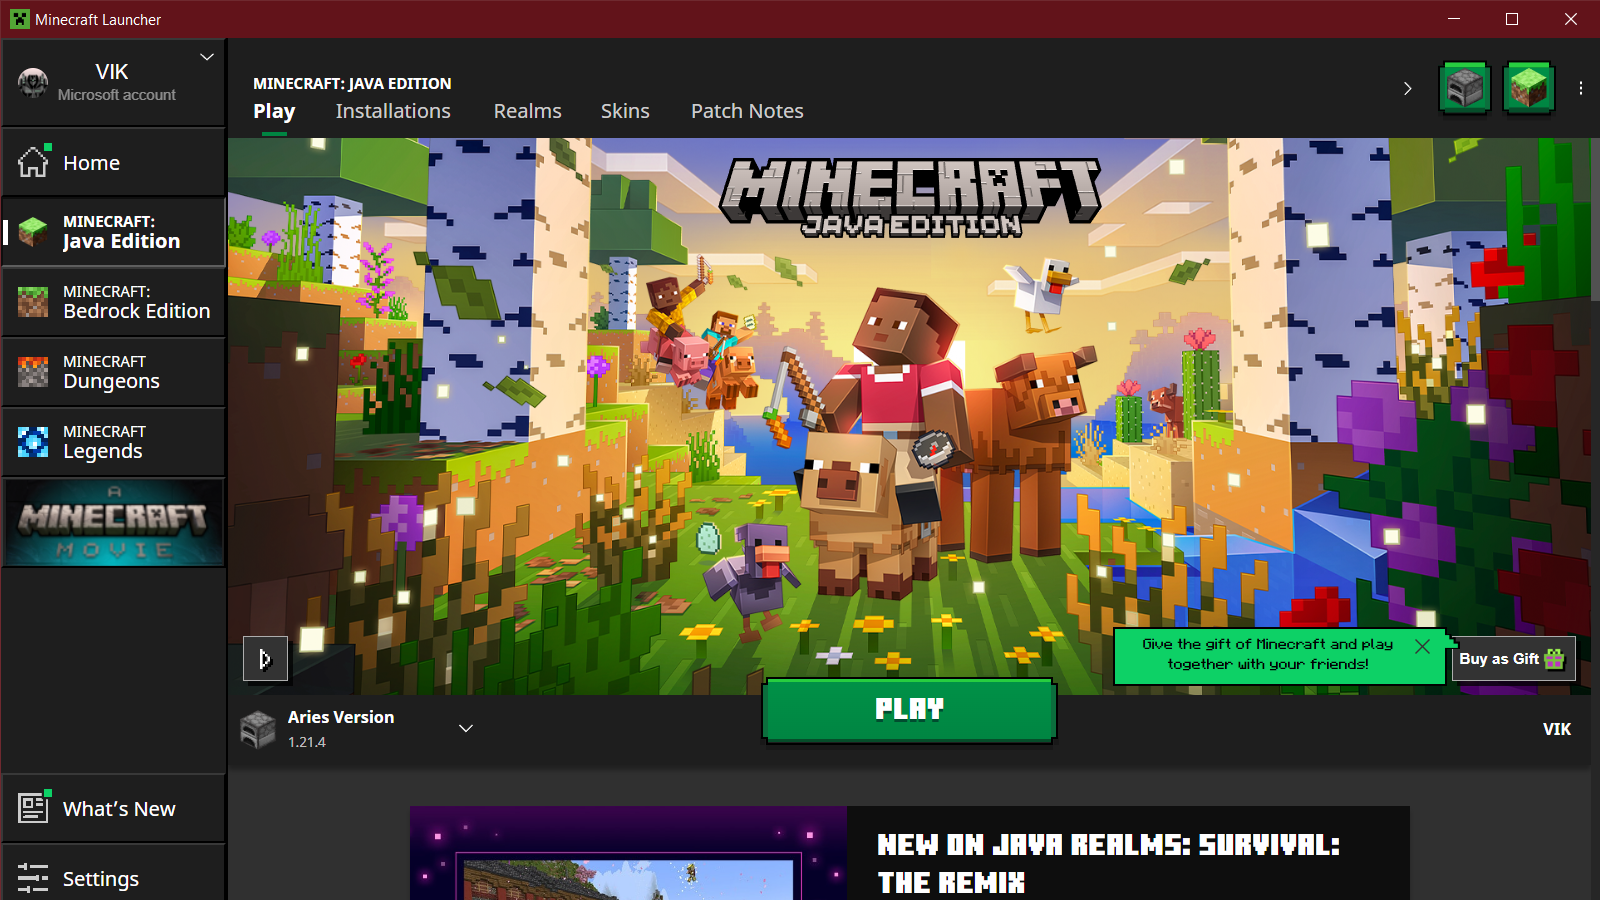This screenshot has width=1600, height=900.
Task: Dismiss the gift tooltip with X
Action: point(1422,646)
